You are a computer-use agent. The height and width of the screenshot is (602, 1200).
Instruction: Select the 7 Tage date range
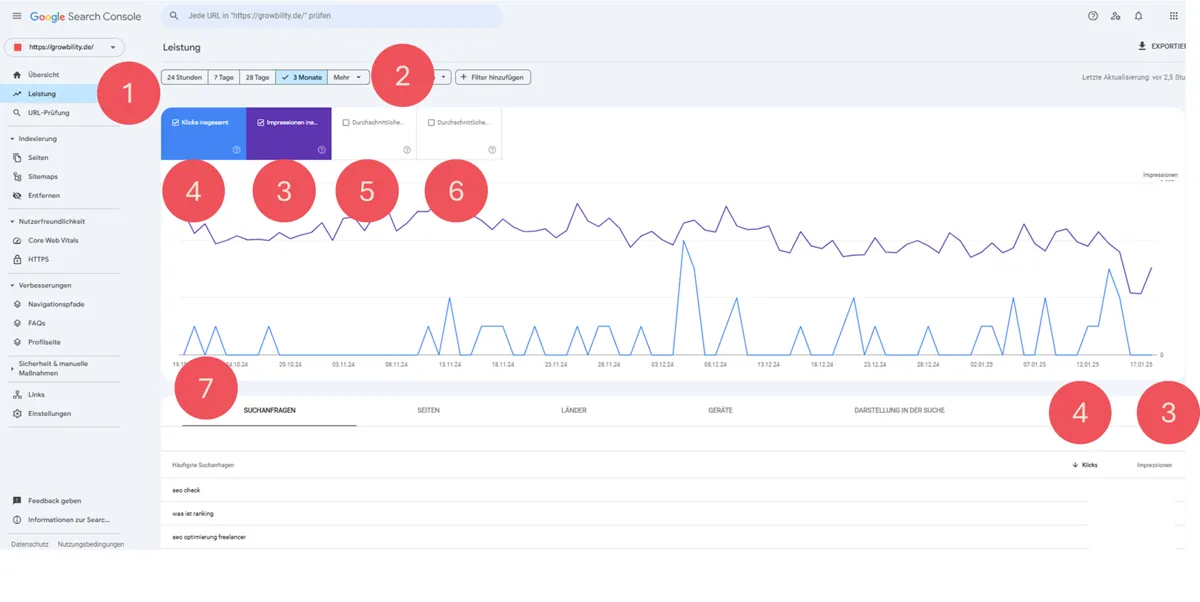pos(224,77)
